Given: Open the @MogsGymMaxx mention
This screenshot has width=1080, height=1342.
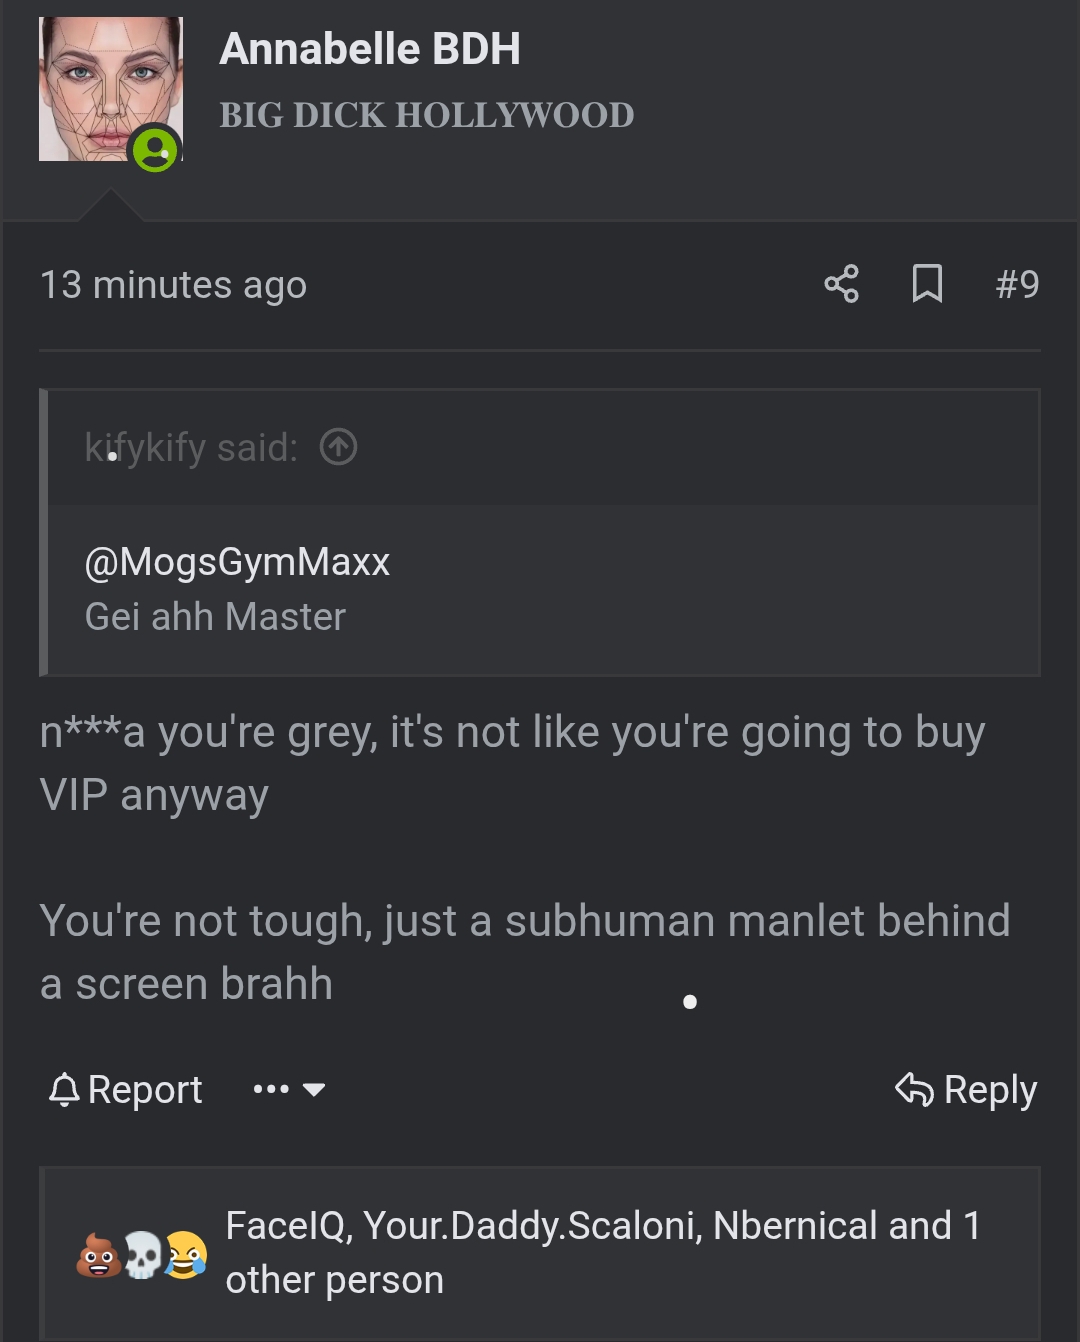Looking at the screenshot, I should 237,561.
